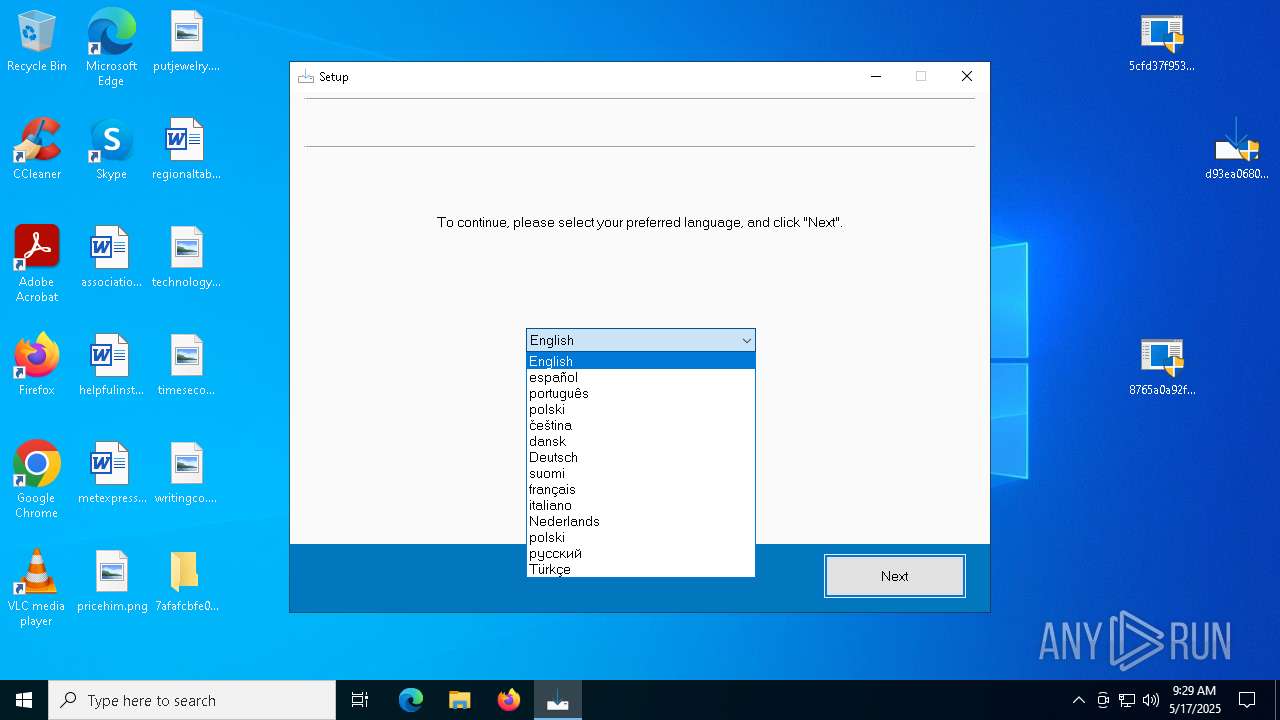
Task: Select the d93ea0680 desktop icon
Action: 1237,150
